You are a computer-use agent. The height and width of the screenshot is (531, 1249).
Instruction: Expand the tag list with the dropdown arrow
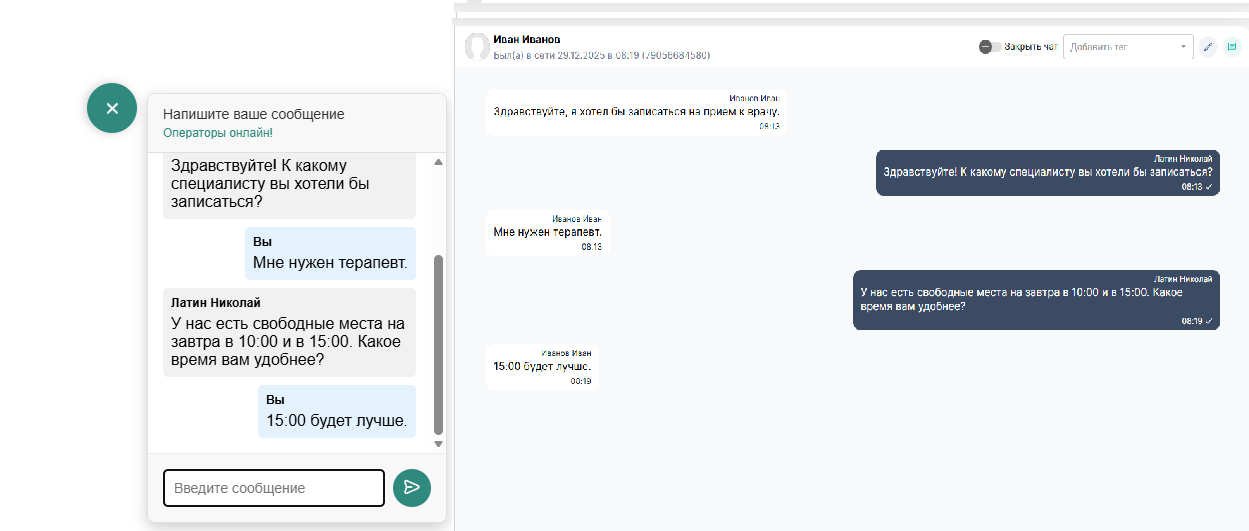[1184, 46]
